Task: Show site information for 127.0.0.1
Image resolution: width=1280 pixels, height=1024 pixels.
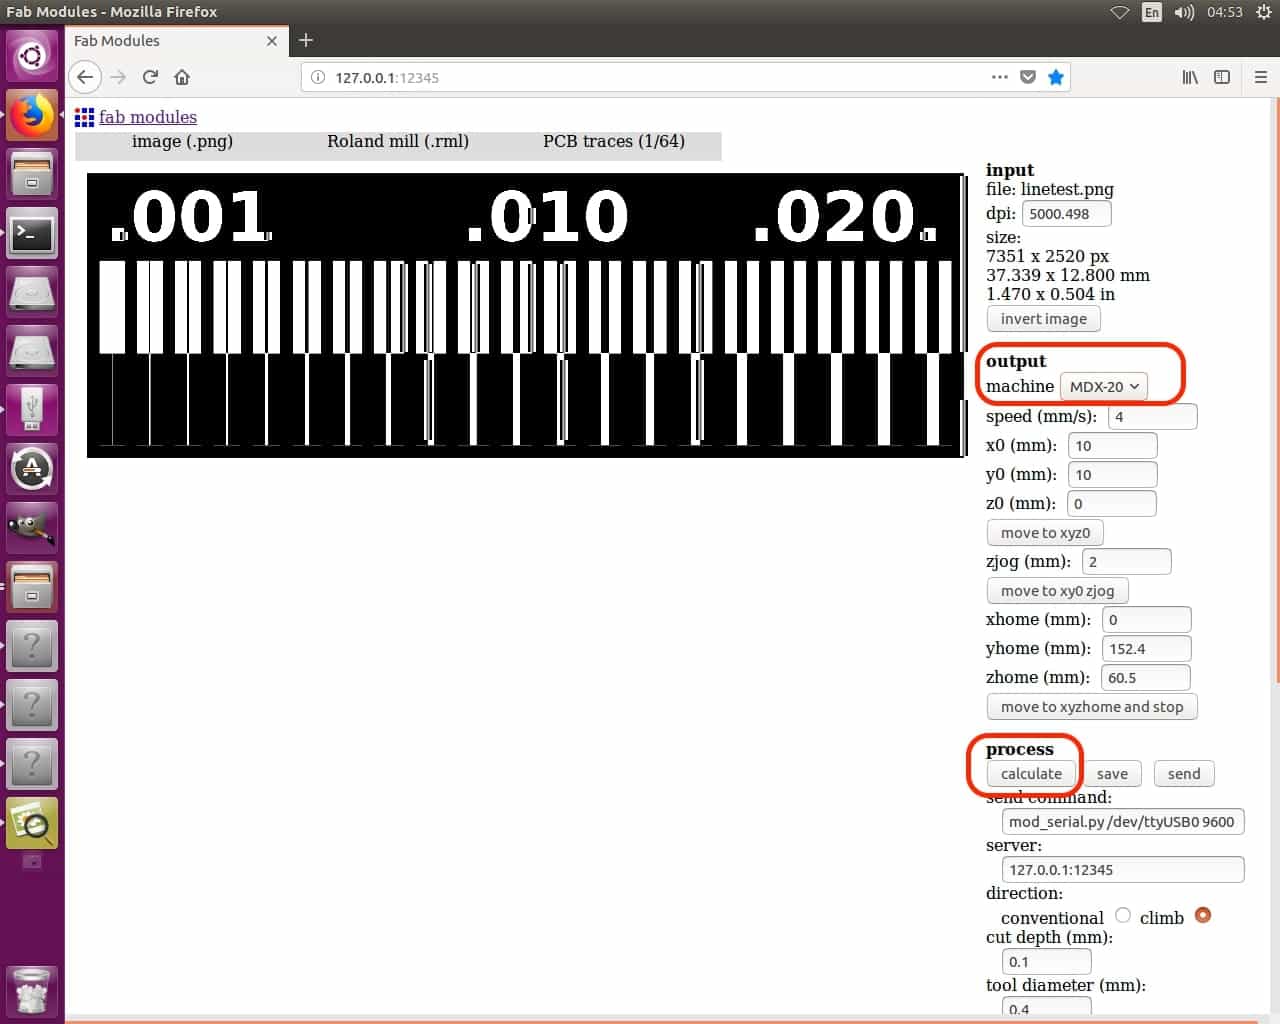Action: pos(317,77)
